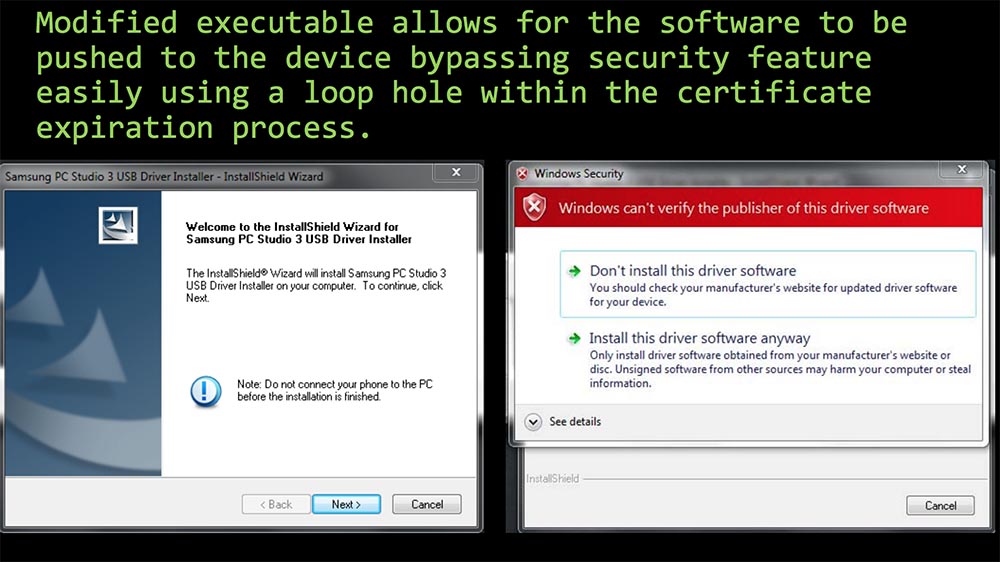Image resolution: width=1000 pixels, height=562 pixels.
Task: Click green arrow beside Install anyway option
Action: coord(575,338)
